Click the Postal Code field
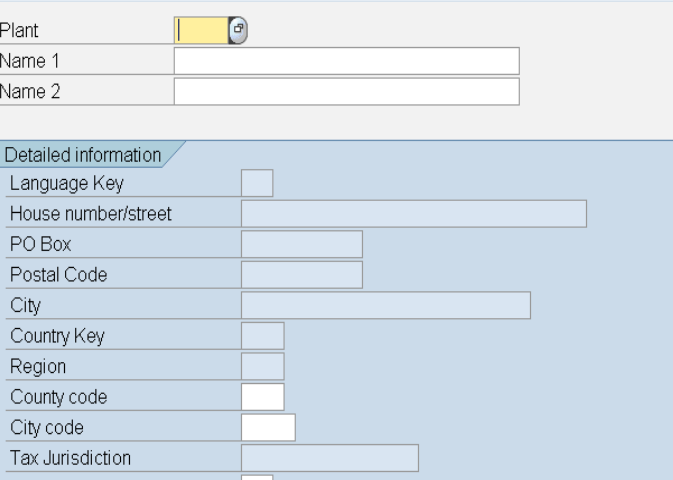The width and height of the screenshot is (673, 480). point(302,275)
